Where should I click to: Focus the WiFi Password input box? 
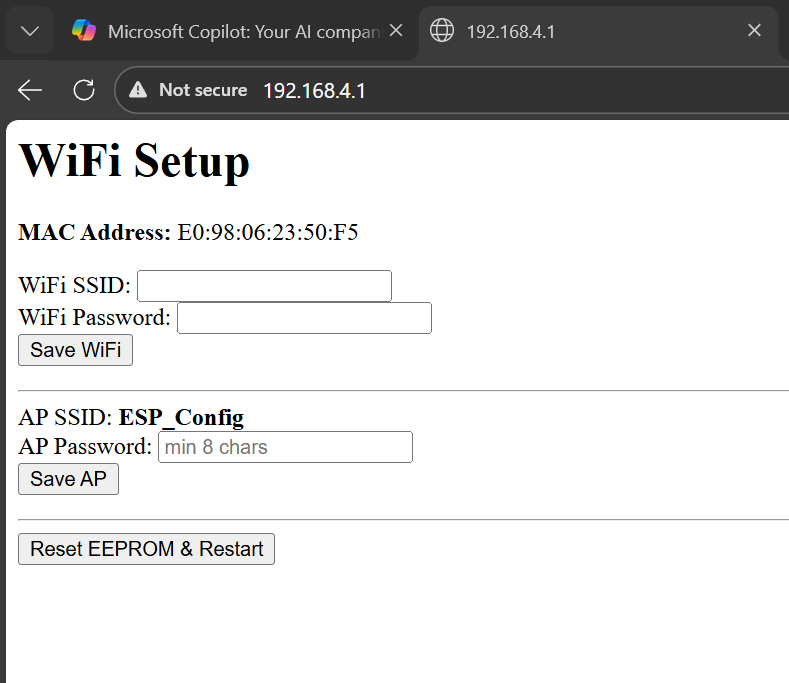(x=304, y=318)
